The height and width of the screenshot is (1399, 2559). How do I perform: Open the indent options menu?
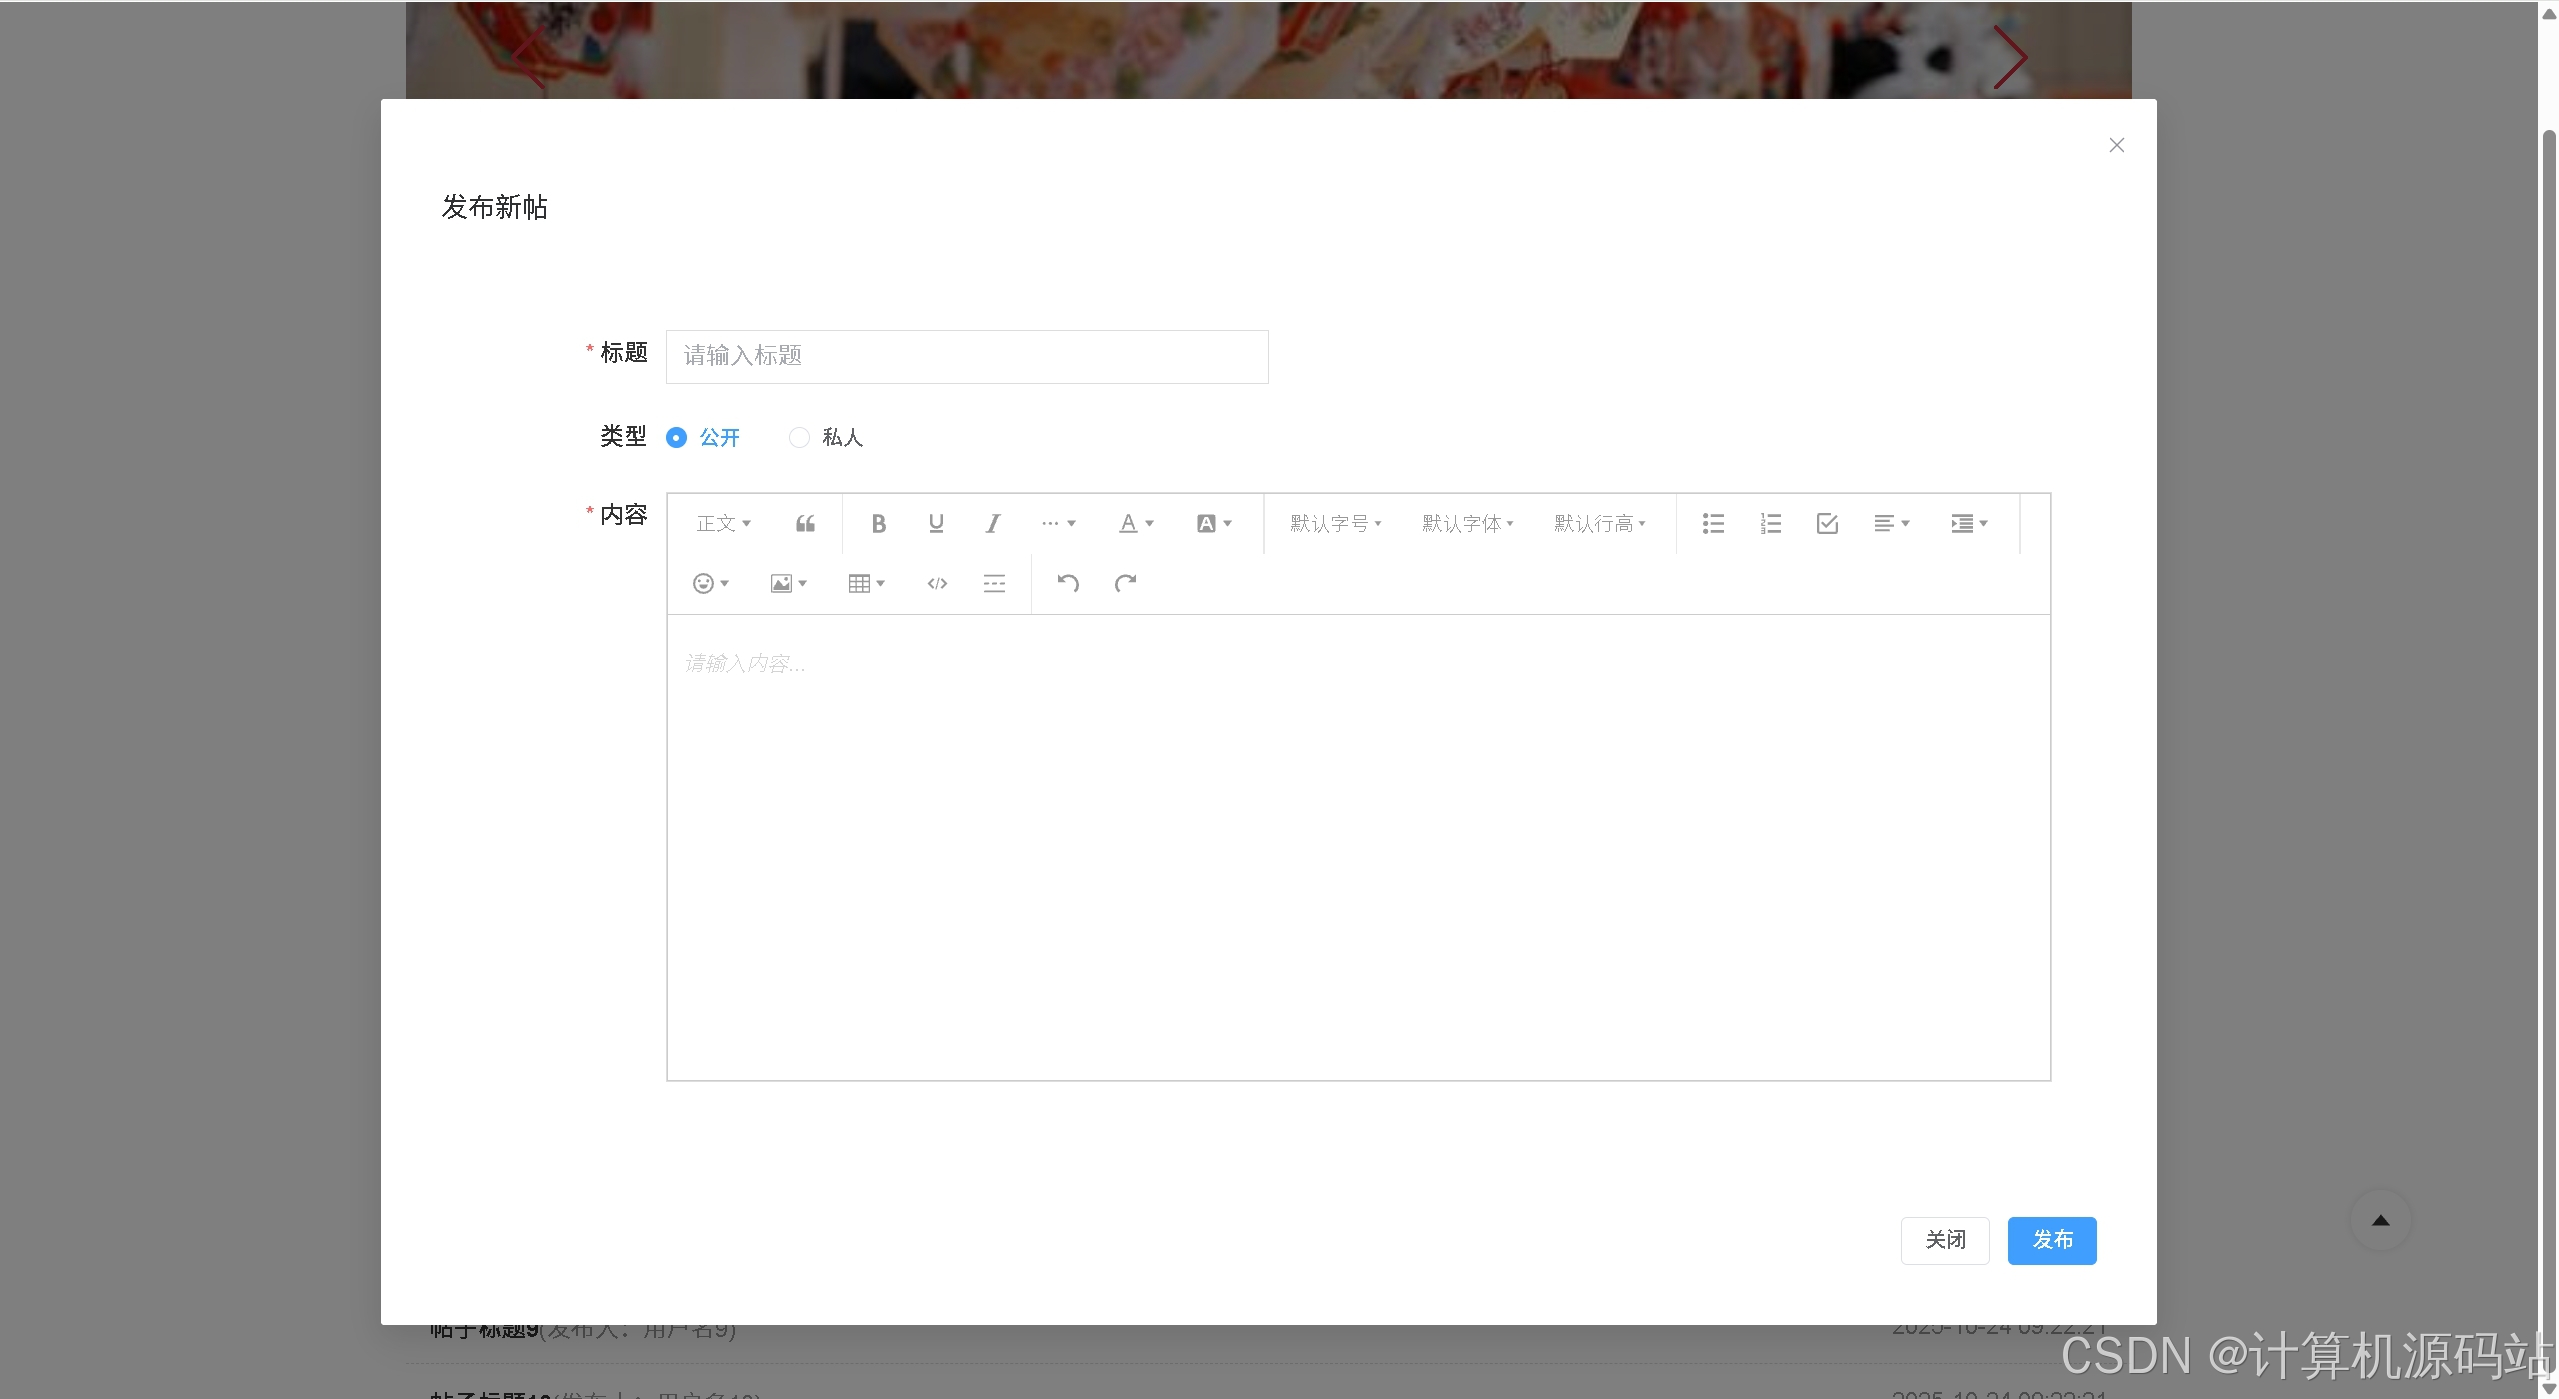click(x=1969, y=523)
